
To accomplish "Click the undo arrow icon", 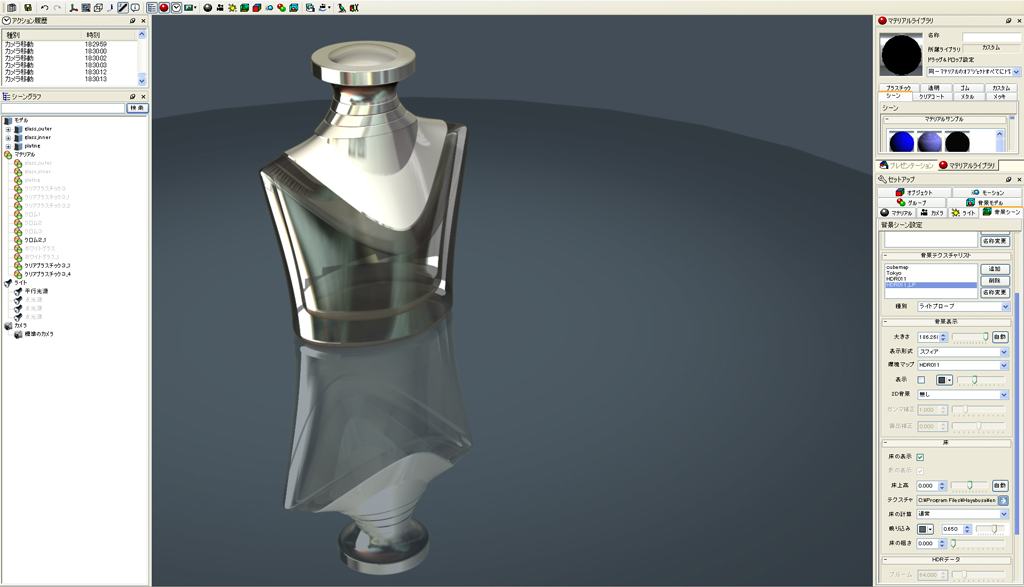I will coord(44,7).
